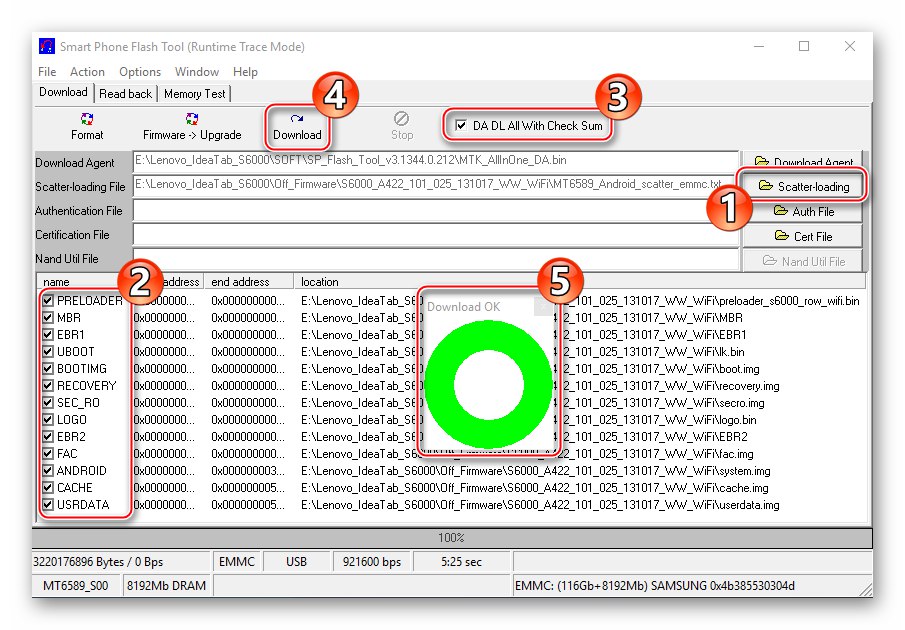Toggle the CACHE partition checkbox
Viewport: 905px width, 630px height.
[x=48, y=488]
